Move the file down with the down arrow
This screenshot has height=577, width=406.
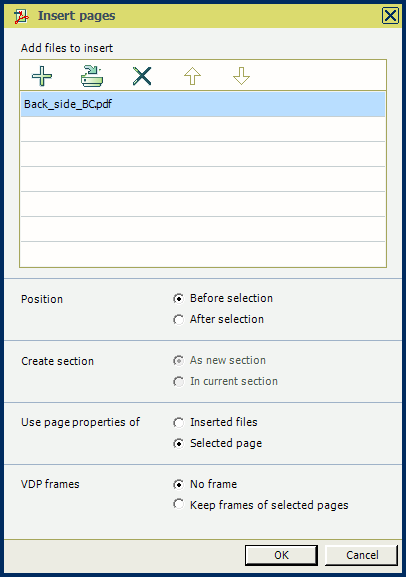(241, 76)
